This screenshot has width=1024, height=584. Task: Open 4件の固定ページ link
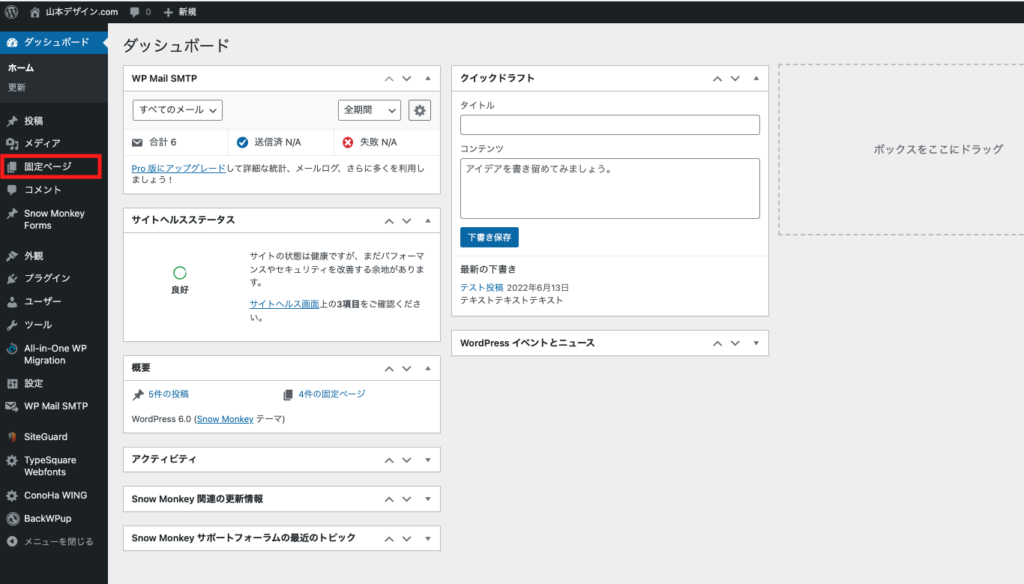pyautogui.click(x=332, y=394)
